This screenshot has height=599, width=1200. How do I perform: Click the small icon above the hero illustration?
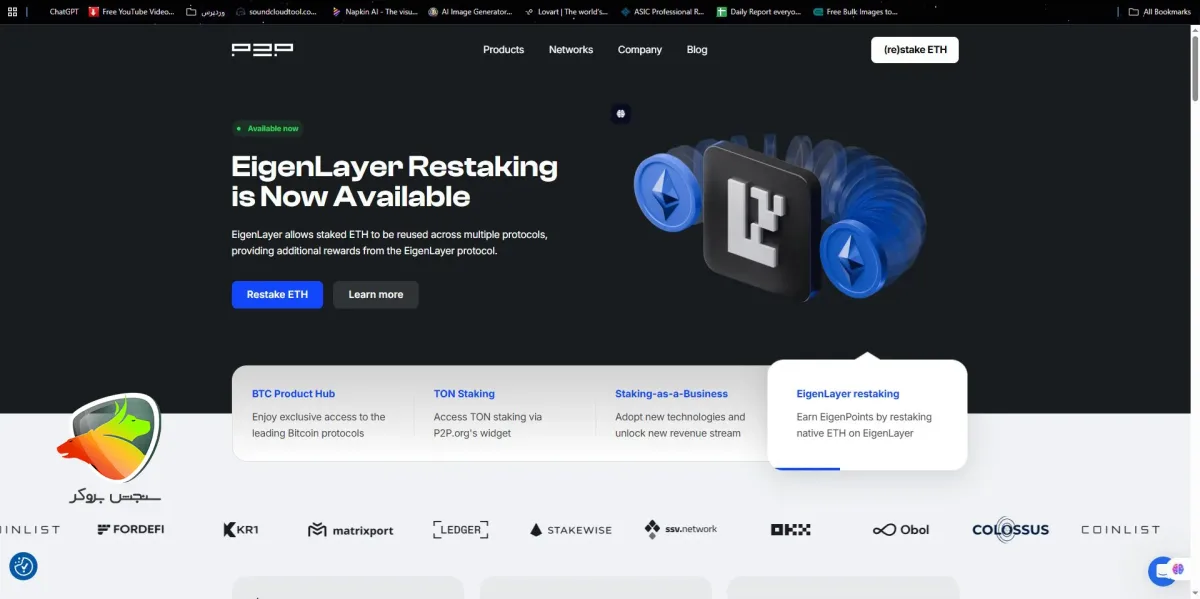621,114
